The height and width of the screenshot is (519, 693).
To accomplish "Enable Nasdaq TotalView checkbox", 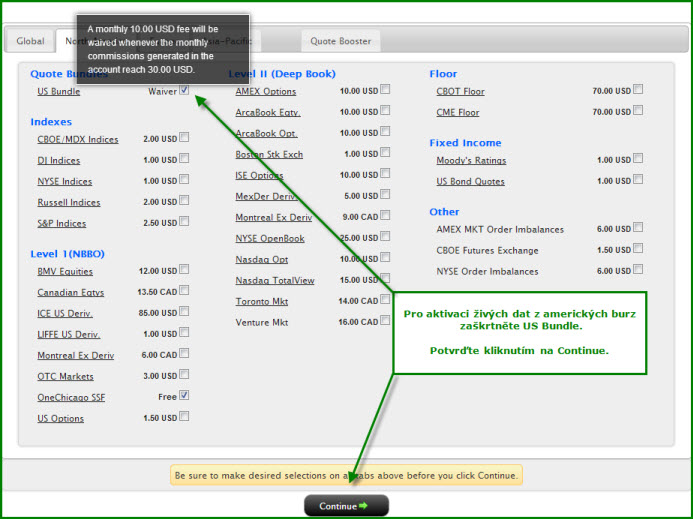I will 385,278.
